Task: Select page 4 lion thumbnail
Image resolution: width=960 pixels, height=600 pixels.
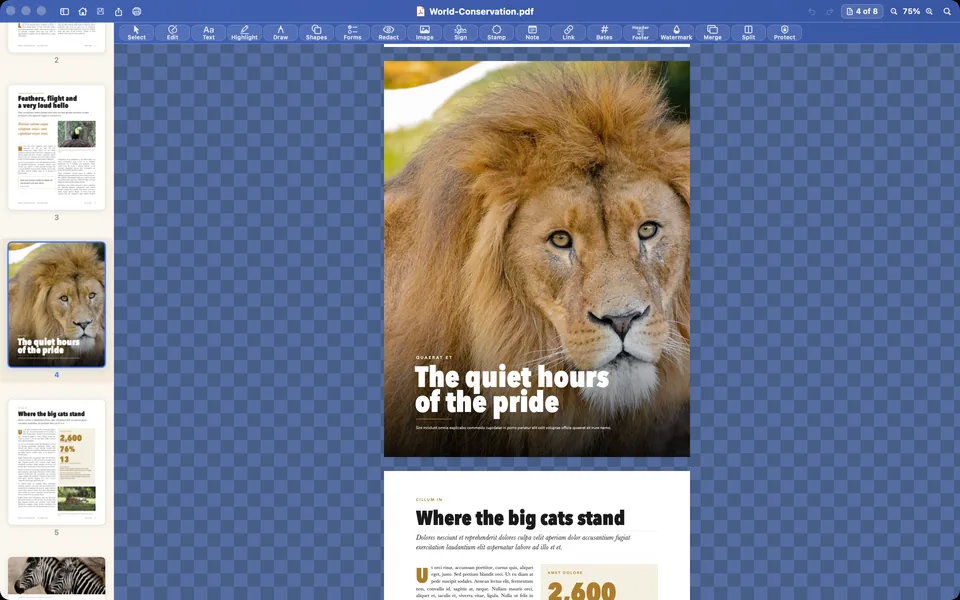Action: tap(56, 304)
